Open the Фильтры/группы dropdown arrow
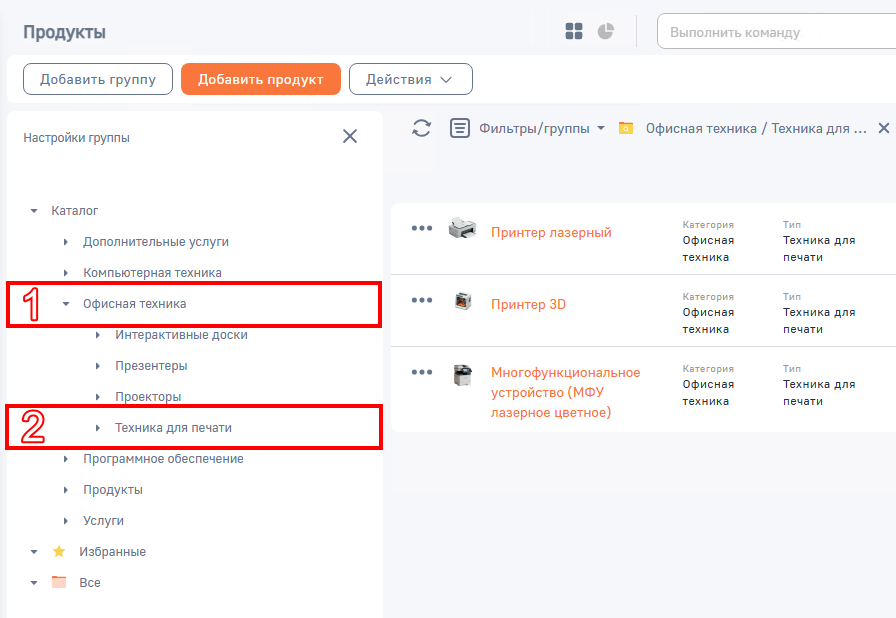Image resolution: width=896 pixels, height=618 pixels. pos(601,129)
